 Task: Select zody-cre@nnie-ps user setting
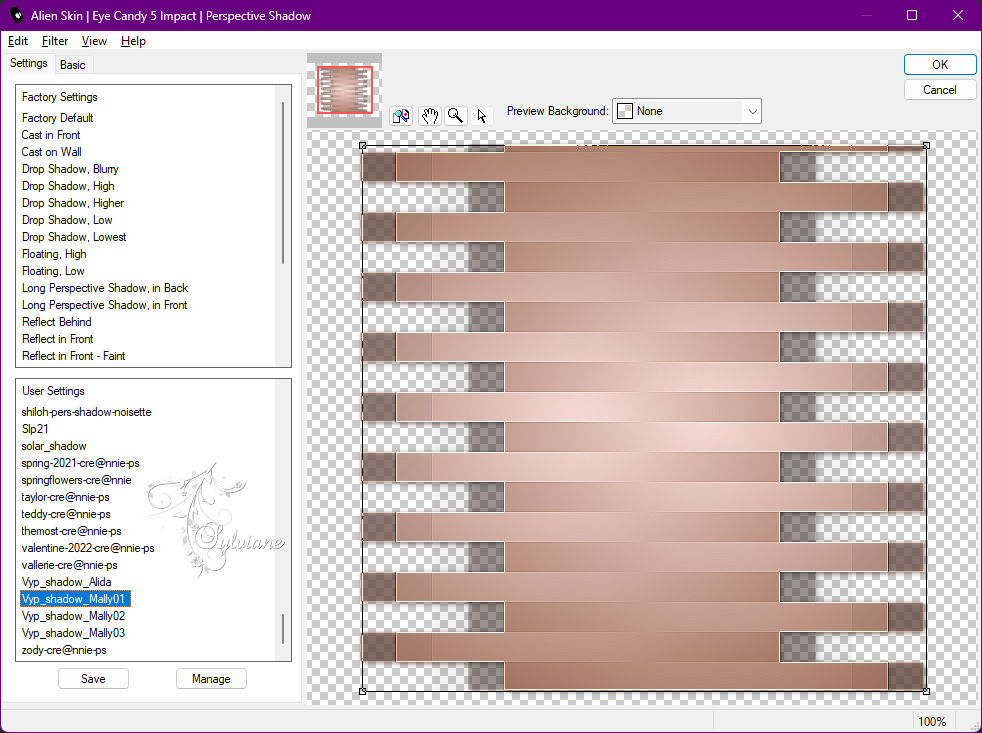pyautogui.click(x=64, y=650)
